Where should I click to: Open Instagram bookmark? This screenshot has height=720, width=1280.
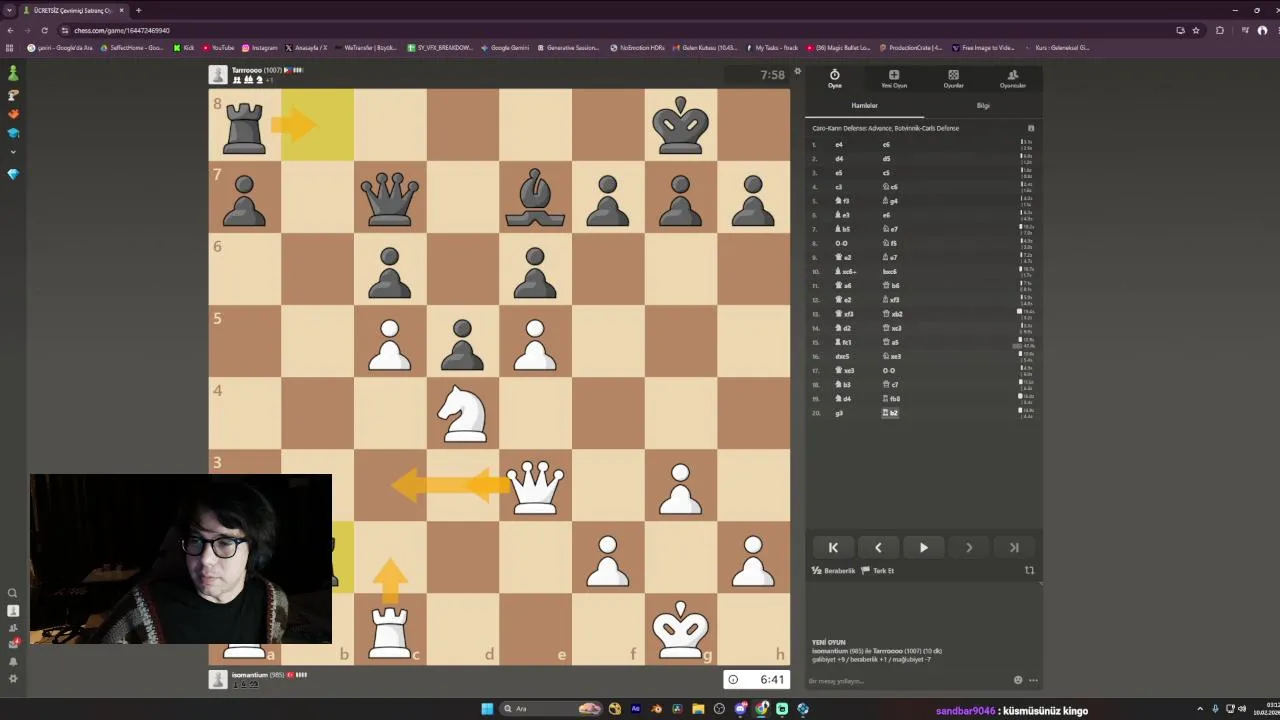(x=259, y=47)
